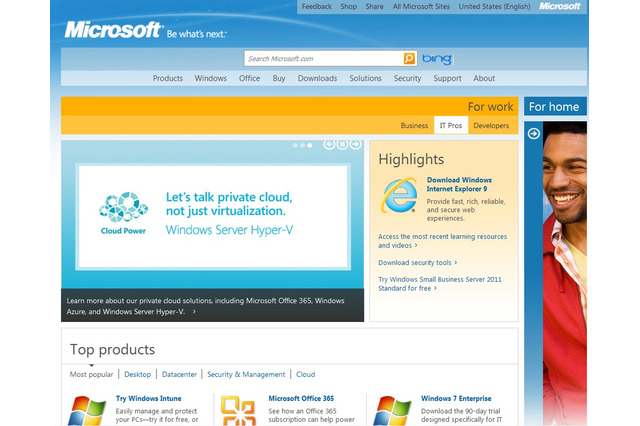
Task: Open the Downloads navigation menu
Action: [317, 78]
